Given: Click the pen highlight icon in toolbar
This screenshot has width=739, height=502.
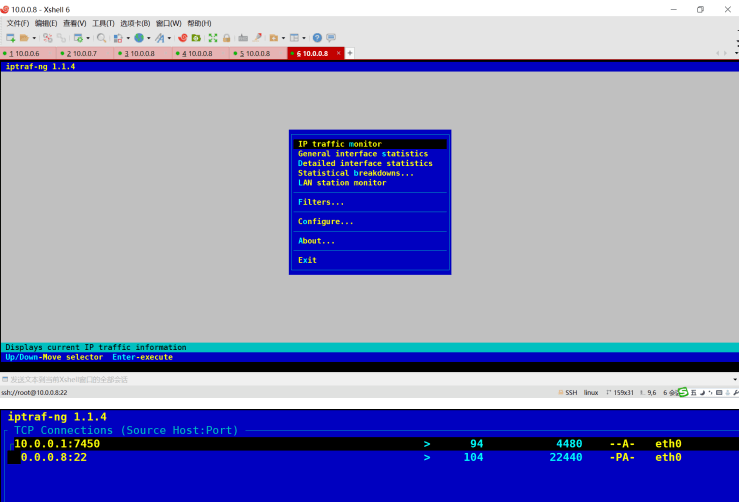Looking at the screenshot, I should (x=257, y=38).
